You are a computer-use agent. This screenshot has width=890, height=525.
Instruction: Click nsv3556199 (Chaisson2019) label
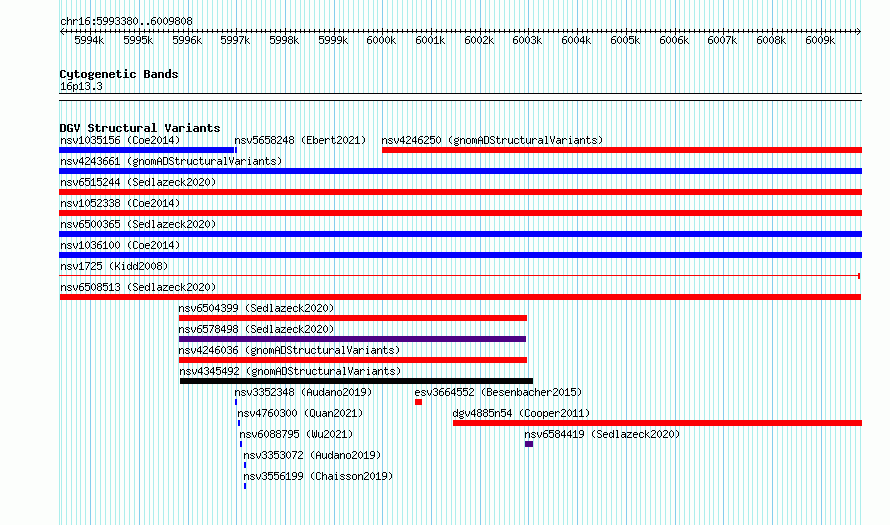point(318,476)
